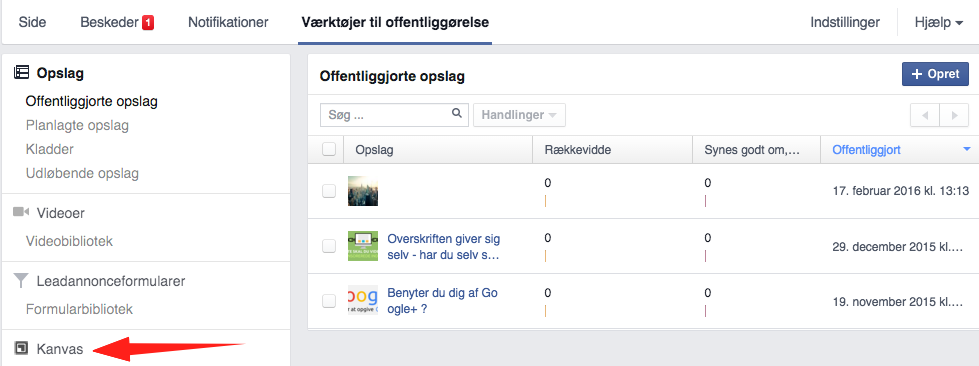Select Værktøjer til offentliggørelse tab
Image resolution: width=979 pixels, height=366 pixels.
point(395,22)
